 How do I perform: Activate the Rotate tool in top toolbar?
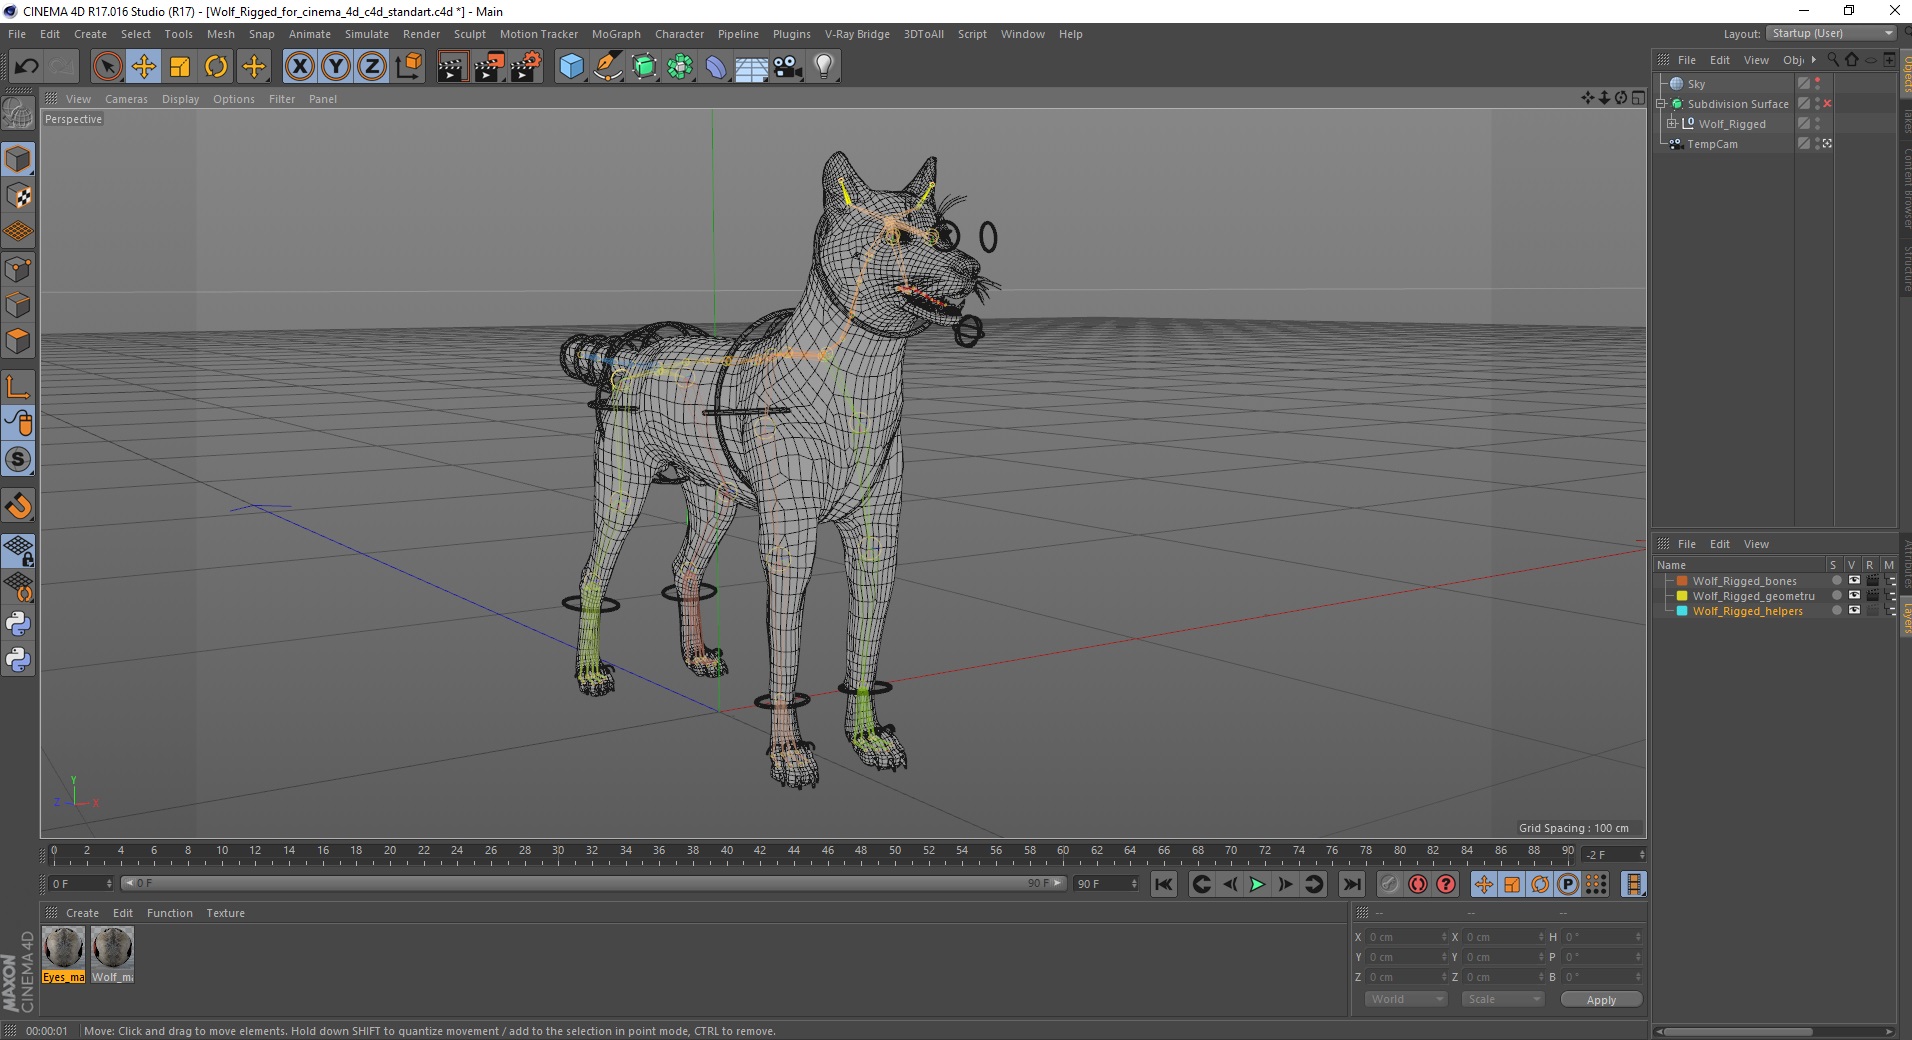point(216,67)
